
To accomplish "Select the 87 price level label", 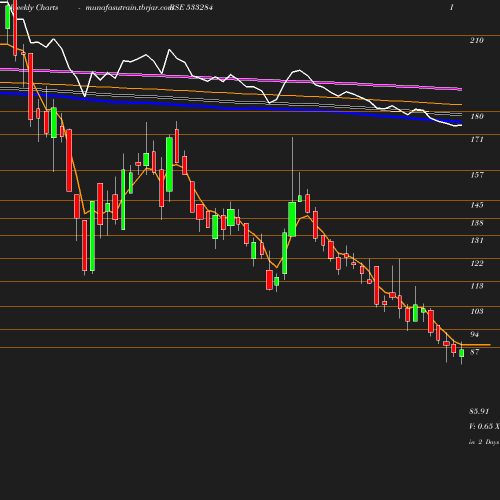I will 474,352.
